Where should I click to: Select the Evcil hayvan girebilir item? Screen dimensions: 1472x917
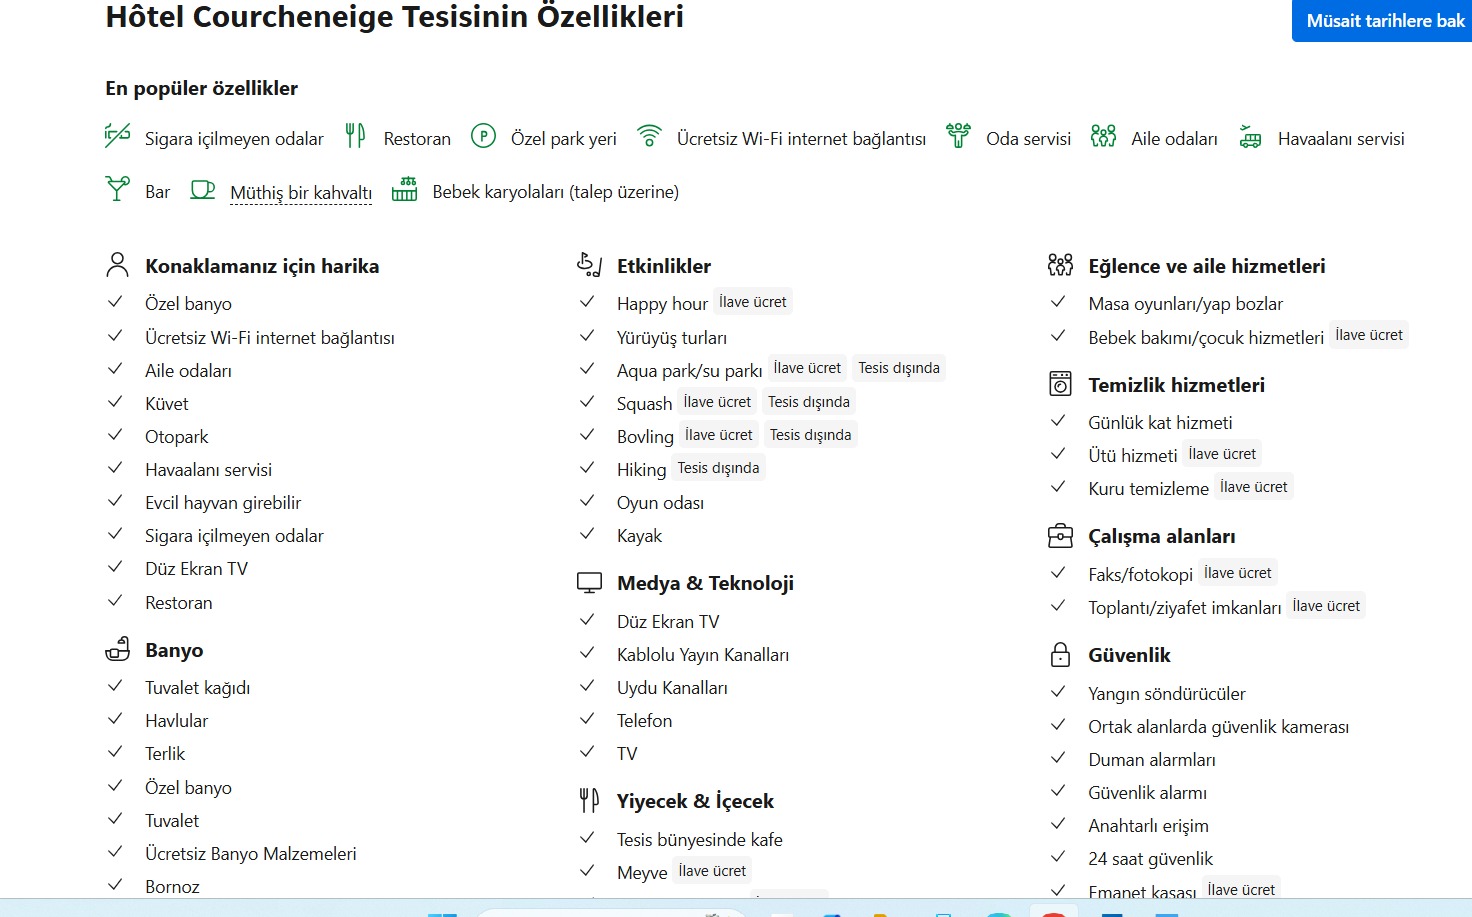pyautogui.click(x=223, y=502)
